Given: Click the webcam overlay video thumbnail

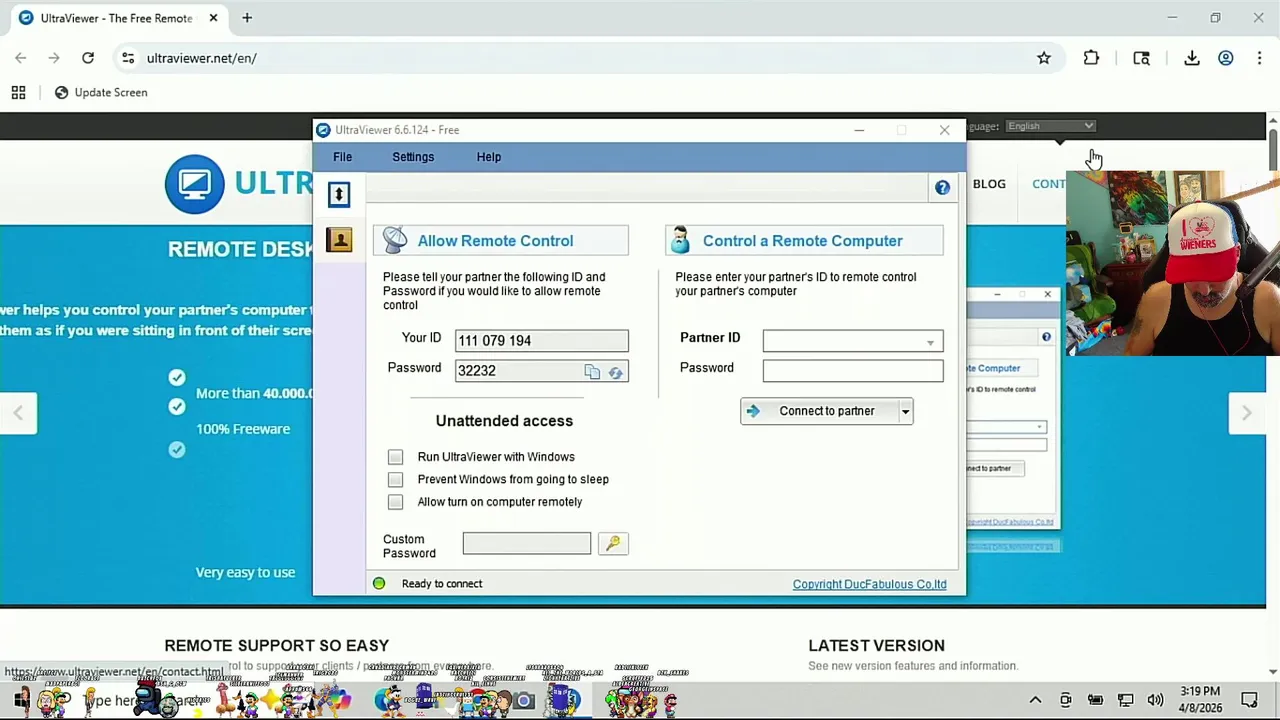Looking at the screenshot, I should point(1172,263).
